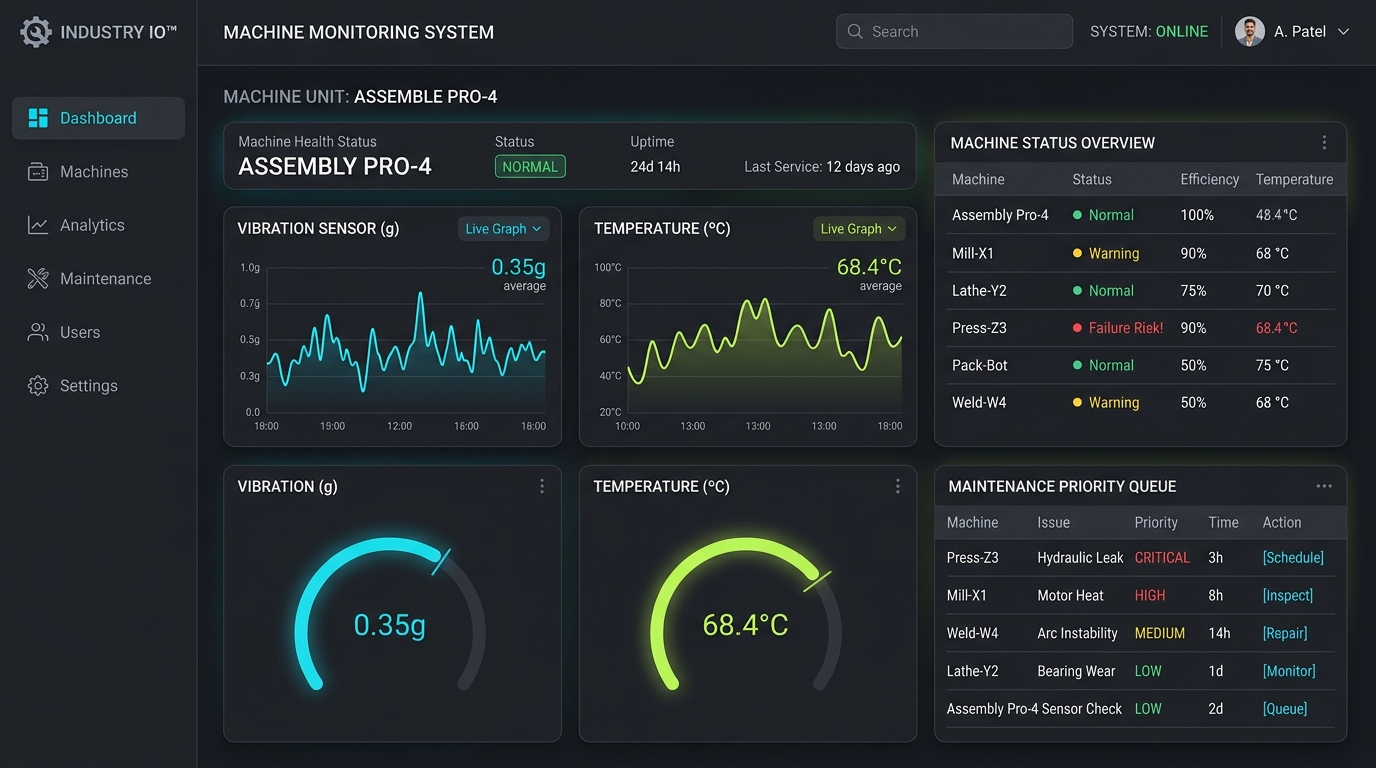The image size is (1376, 768).
Task: Click Pack-Bot row in status overview
Action: click(x=1140, y=365)
